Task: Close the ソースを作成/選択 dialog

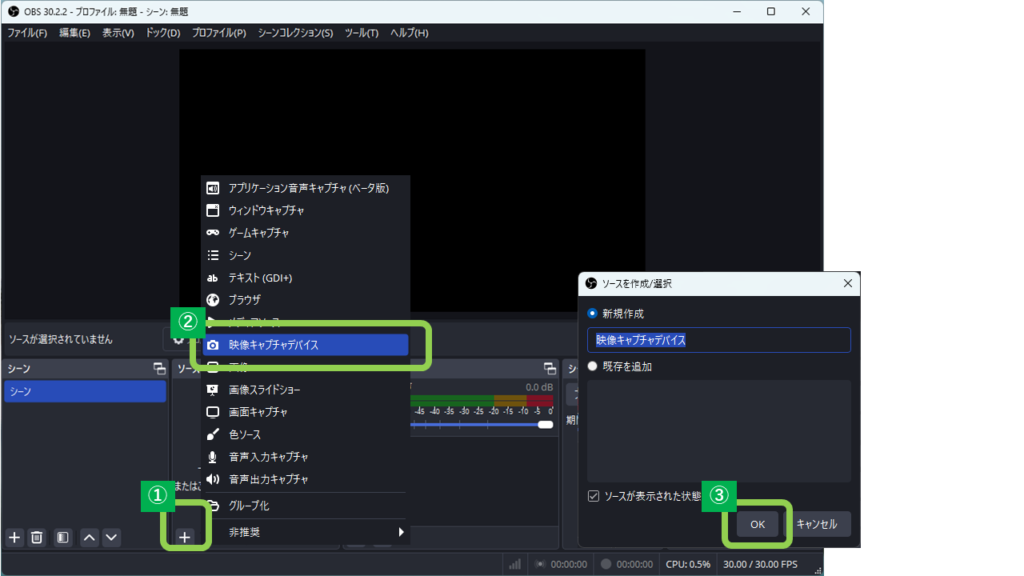Action: pyautogui.click(x=848, y=283)
